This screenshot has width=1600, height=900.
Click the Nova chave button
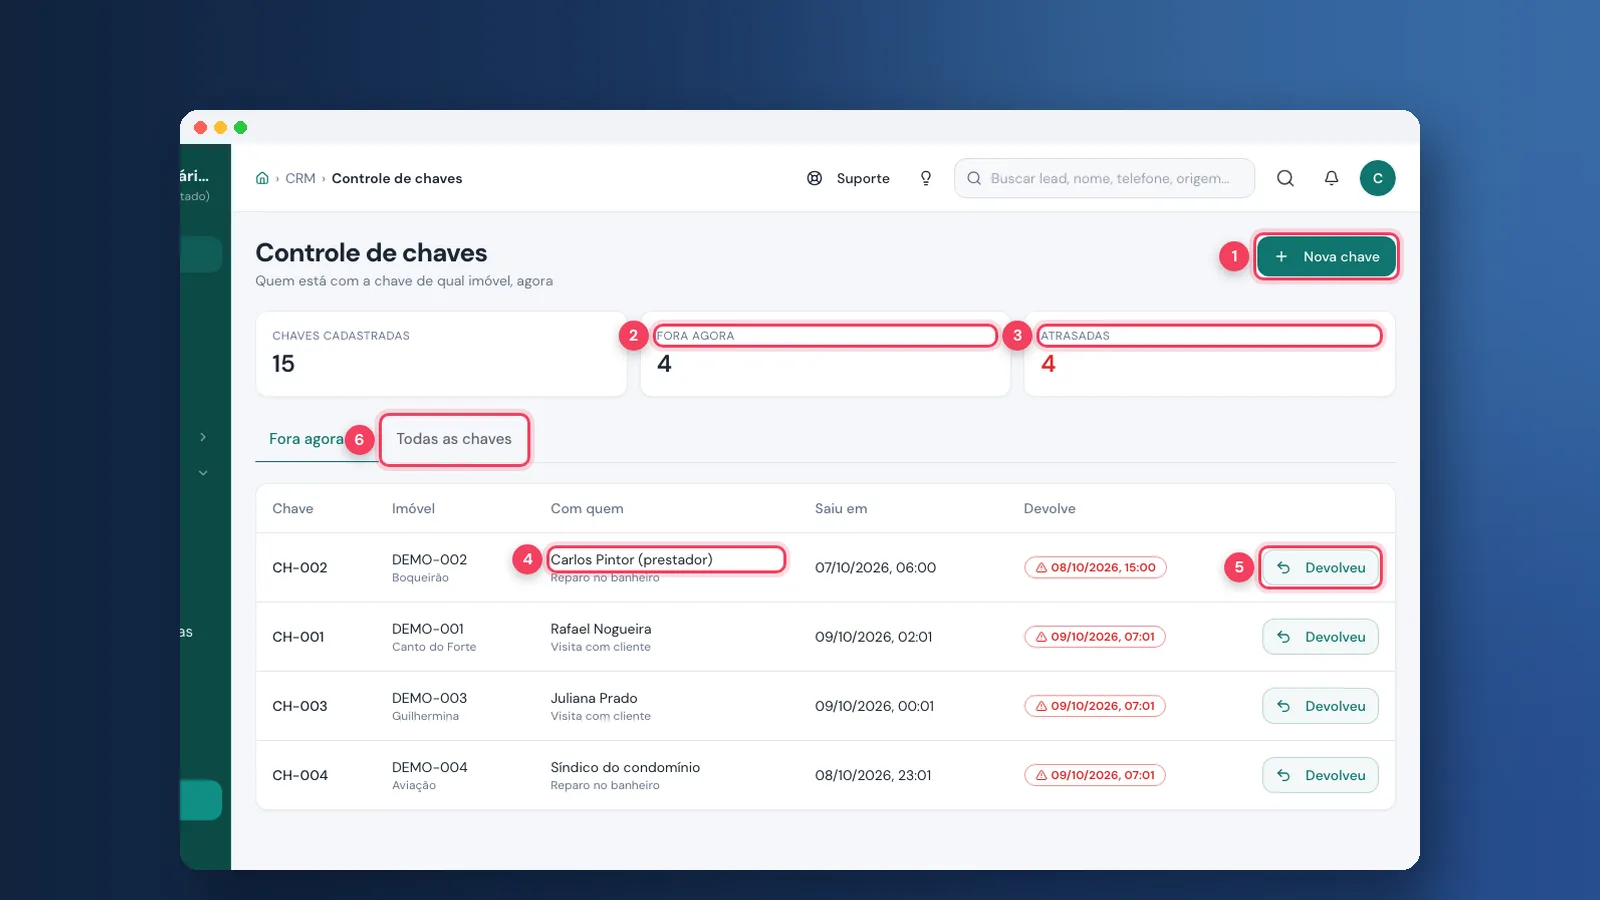1326,257
